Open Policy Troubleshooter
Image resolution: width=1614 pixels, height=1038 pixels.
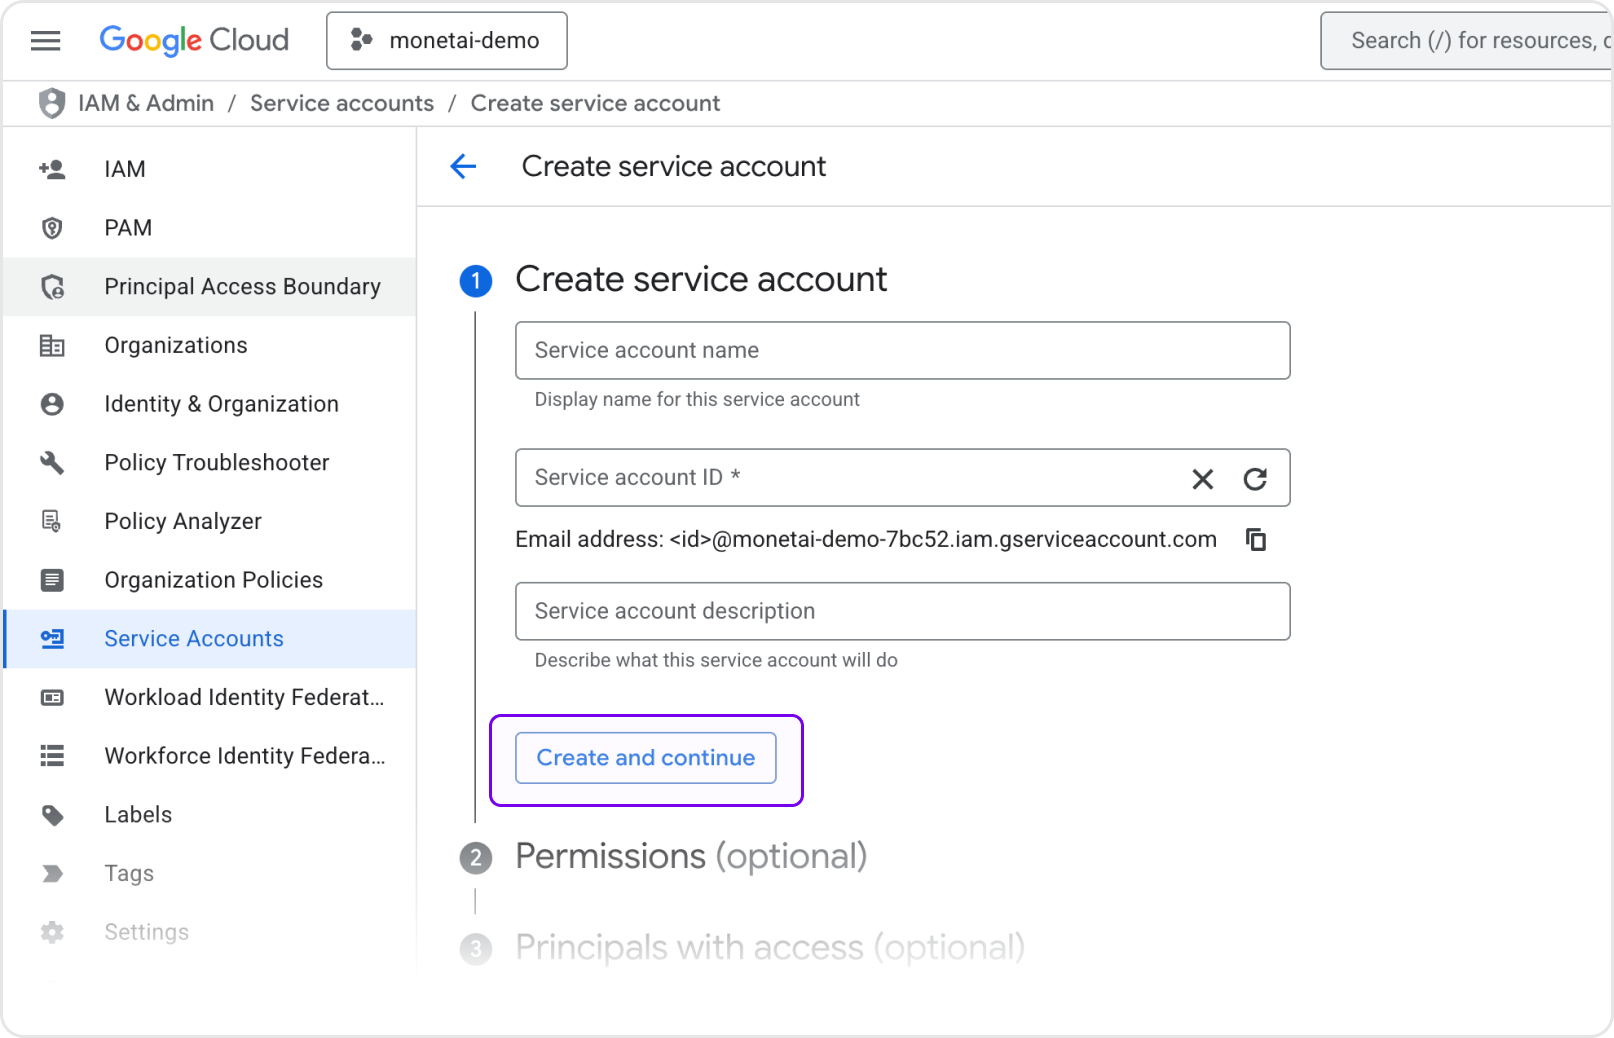(x=210, y=463)
